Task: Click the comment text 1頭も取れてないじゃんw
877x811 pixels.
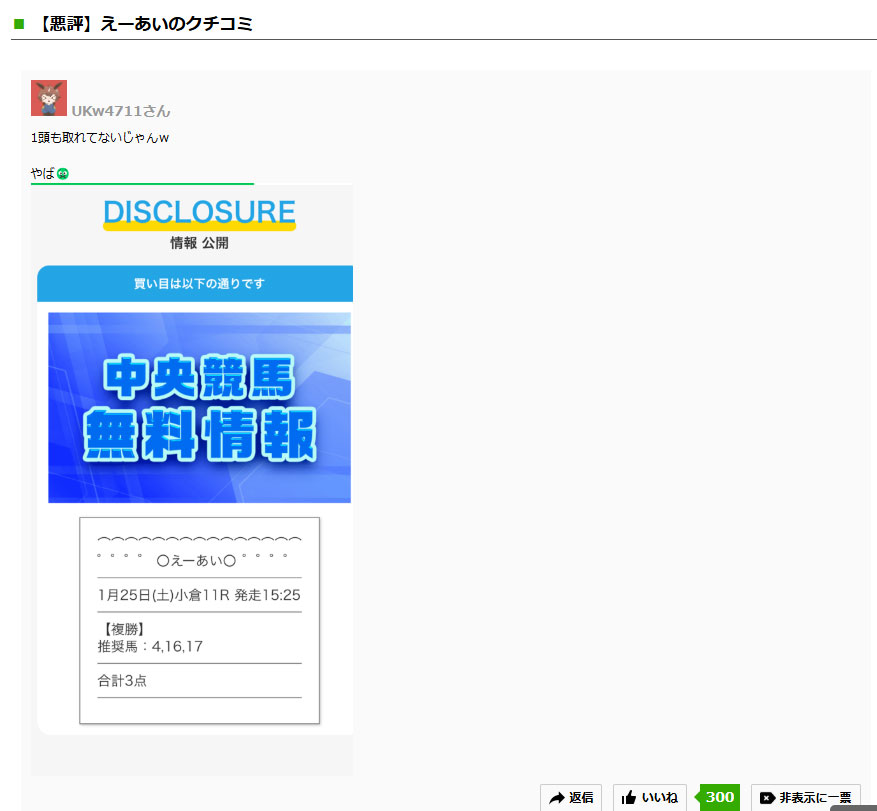Action: coord(100,137)
